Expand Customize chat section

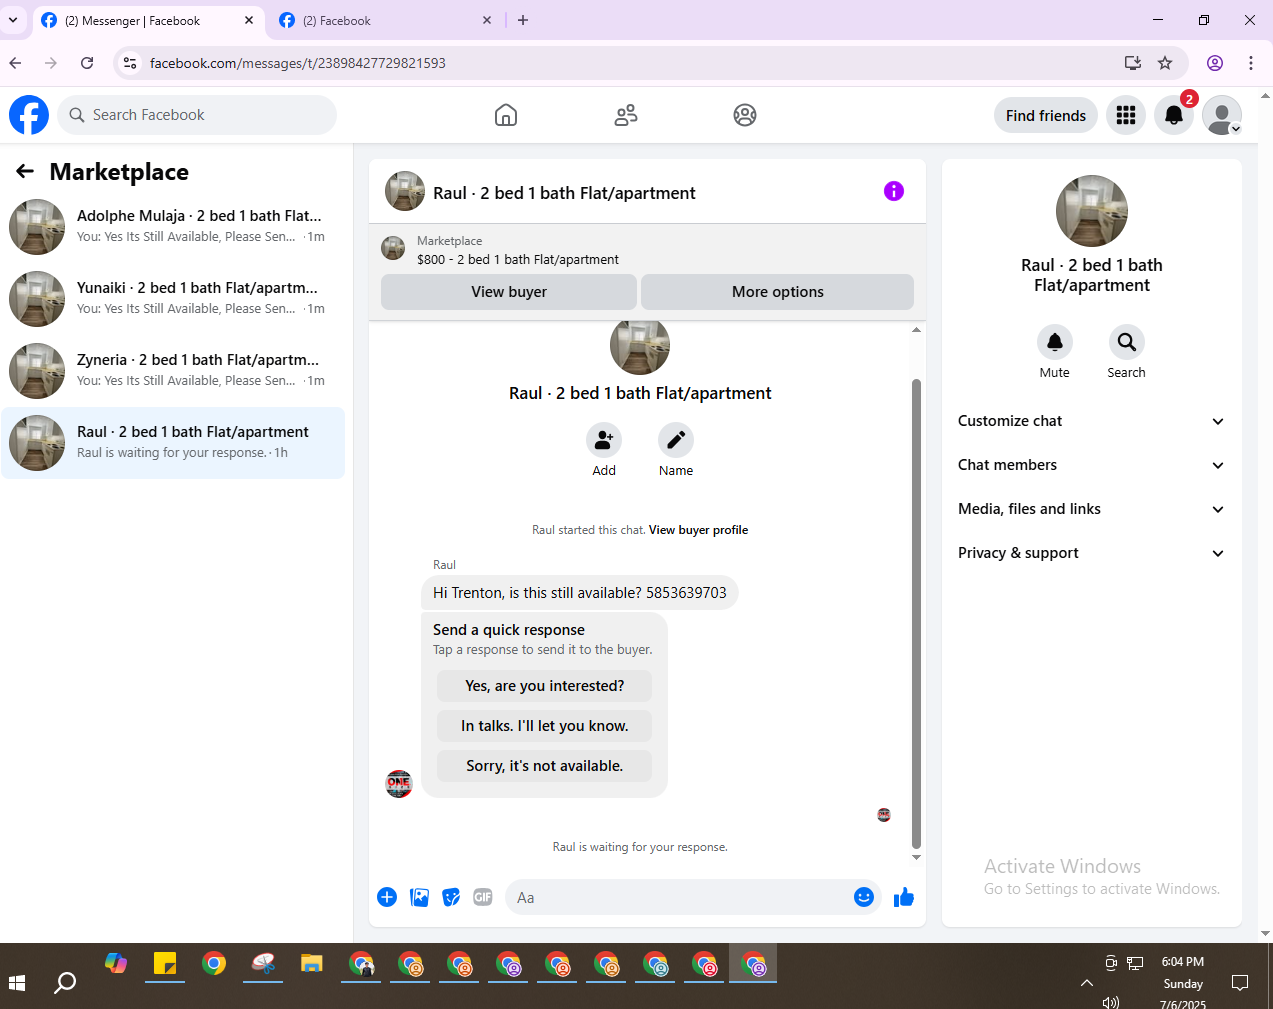[x=1091, y=421]
